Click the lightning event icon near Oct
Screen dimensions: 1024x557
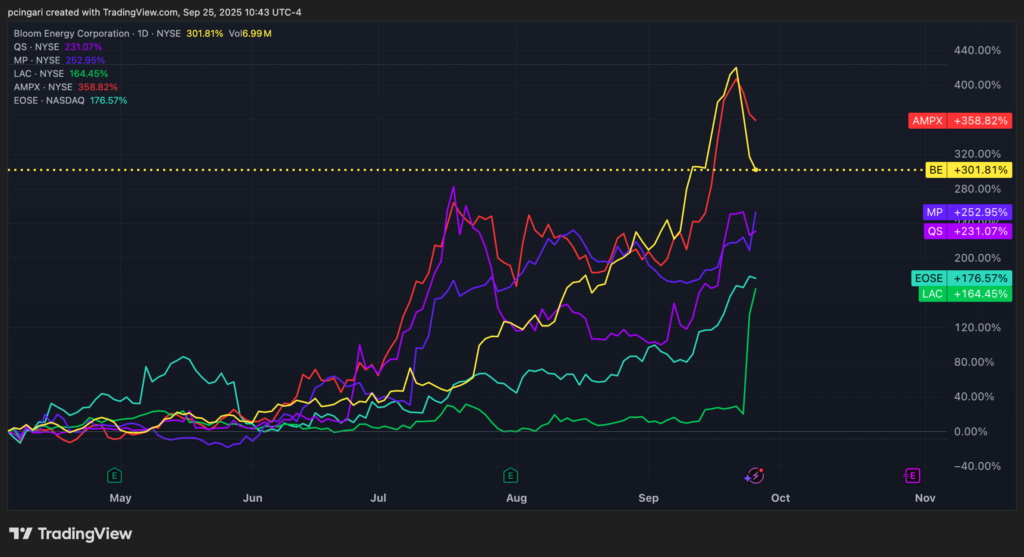pos(757,475)
